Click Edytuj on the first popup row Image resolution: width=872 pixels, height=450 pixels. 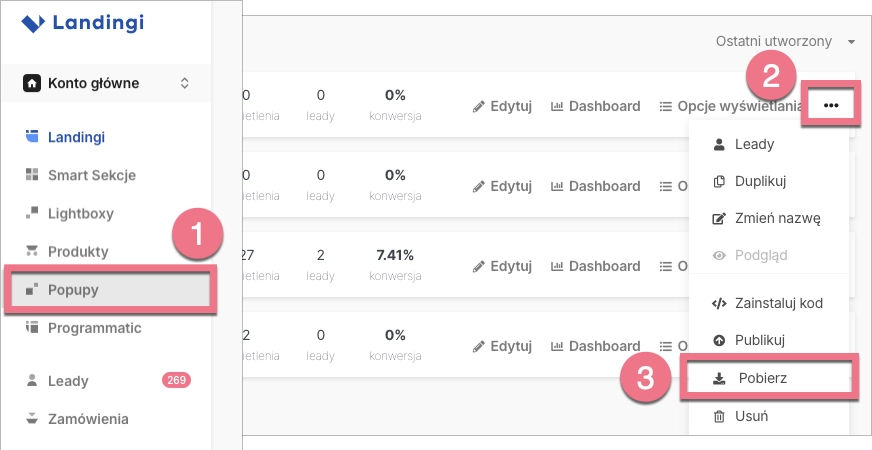pyautogui.click(x=502, y=106)
